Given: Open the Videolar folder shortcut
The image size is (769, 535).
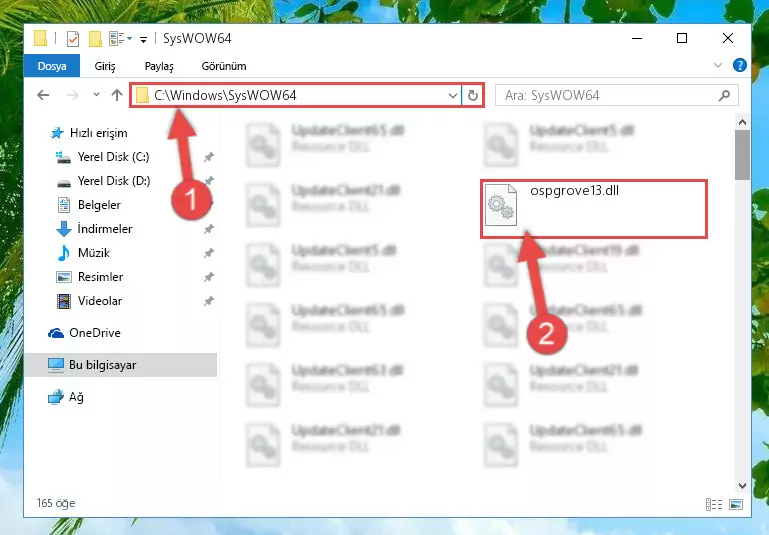Looking at the screenshot, I should (x=100, y=301).
